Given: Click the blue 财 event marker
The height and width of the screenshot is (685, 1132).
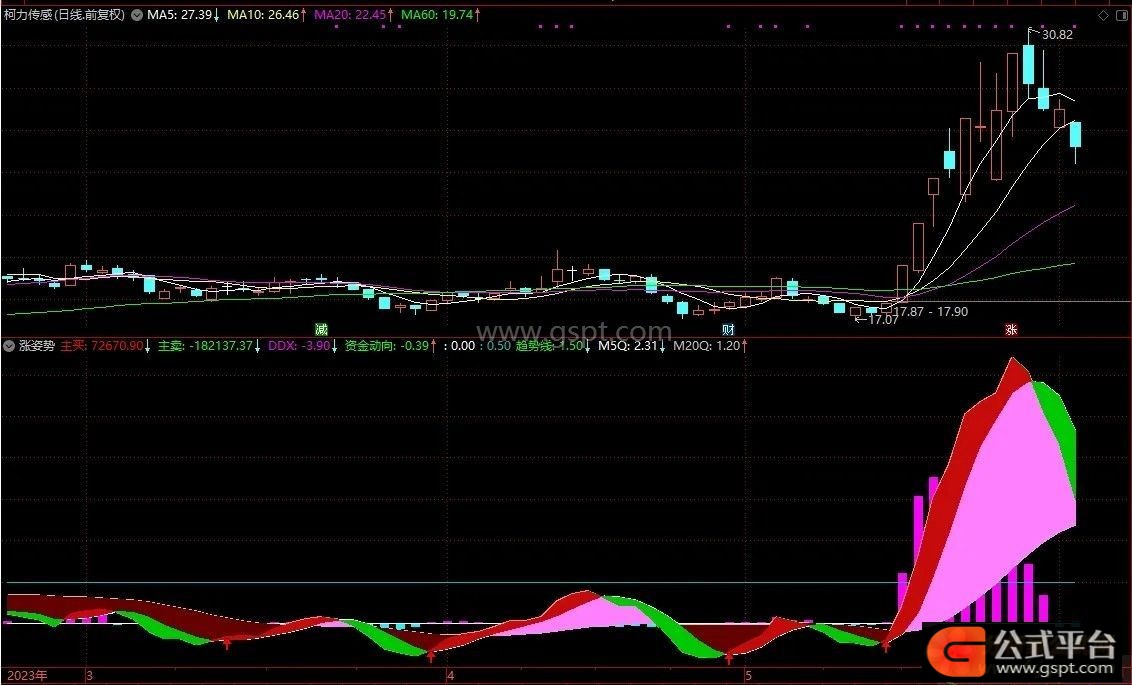Looking at the screenshot, I should coord(728,329).
